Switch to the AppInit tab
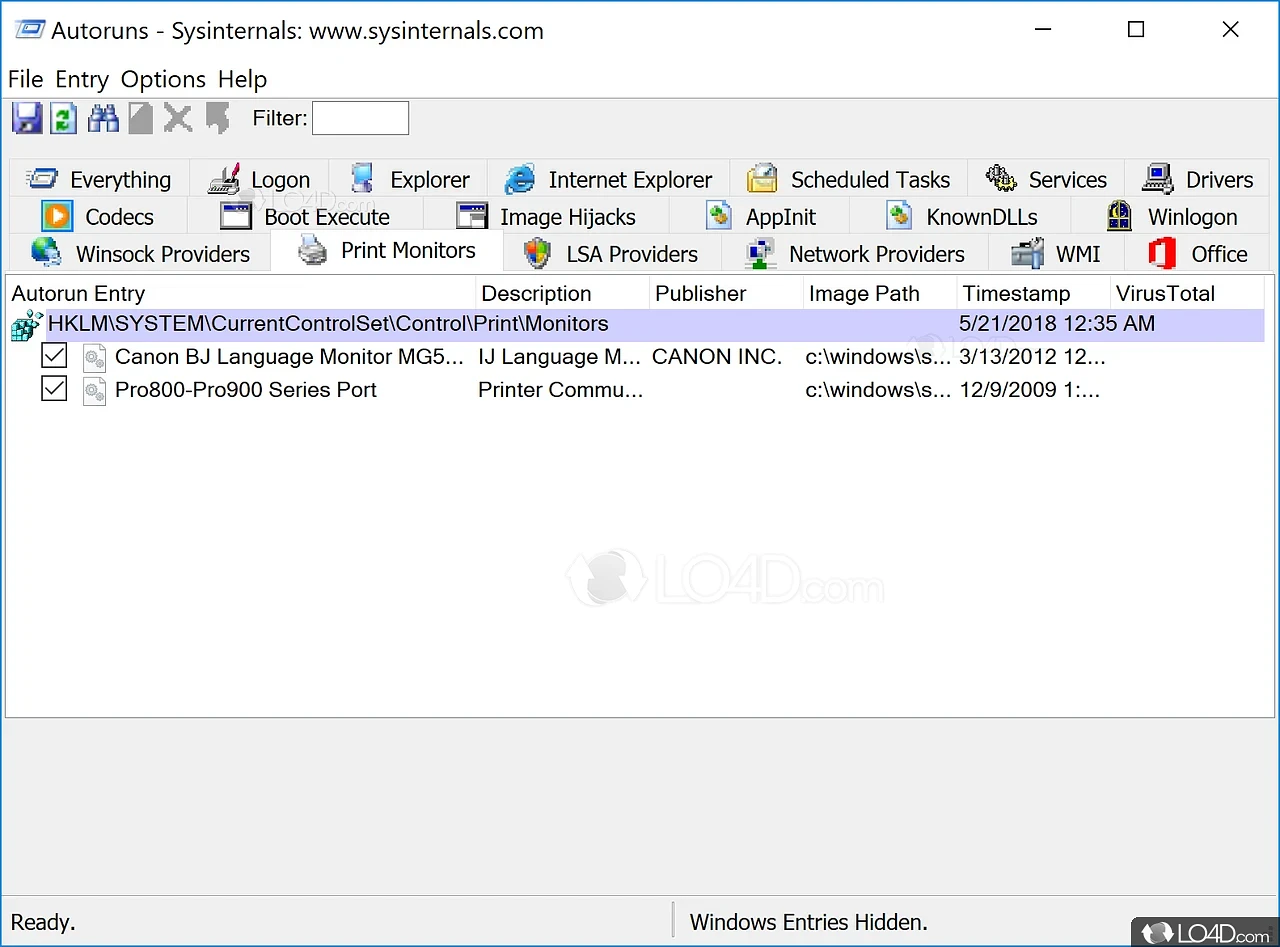The image size is (1280, 947). tap(760, 217)
